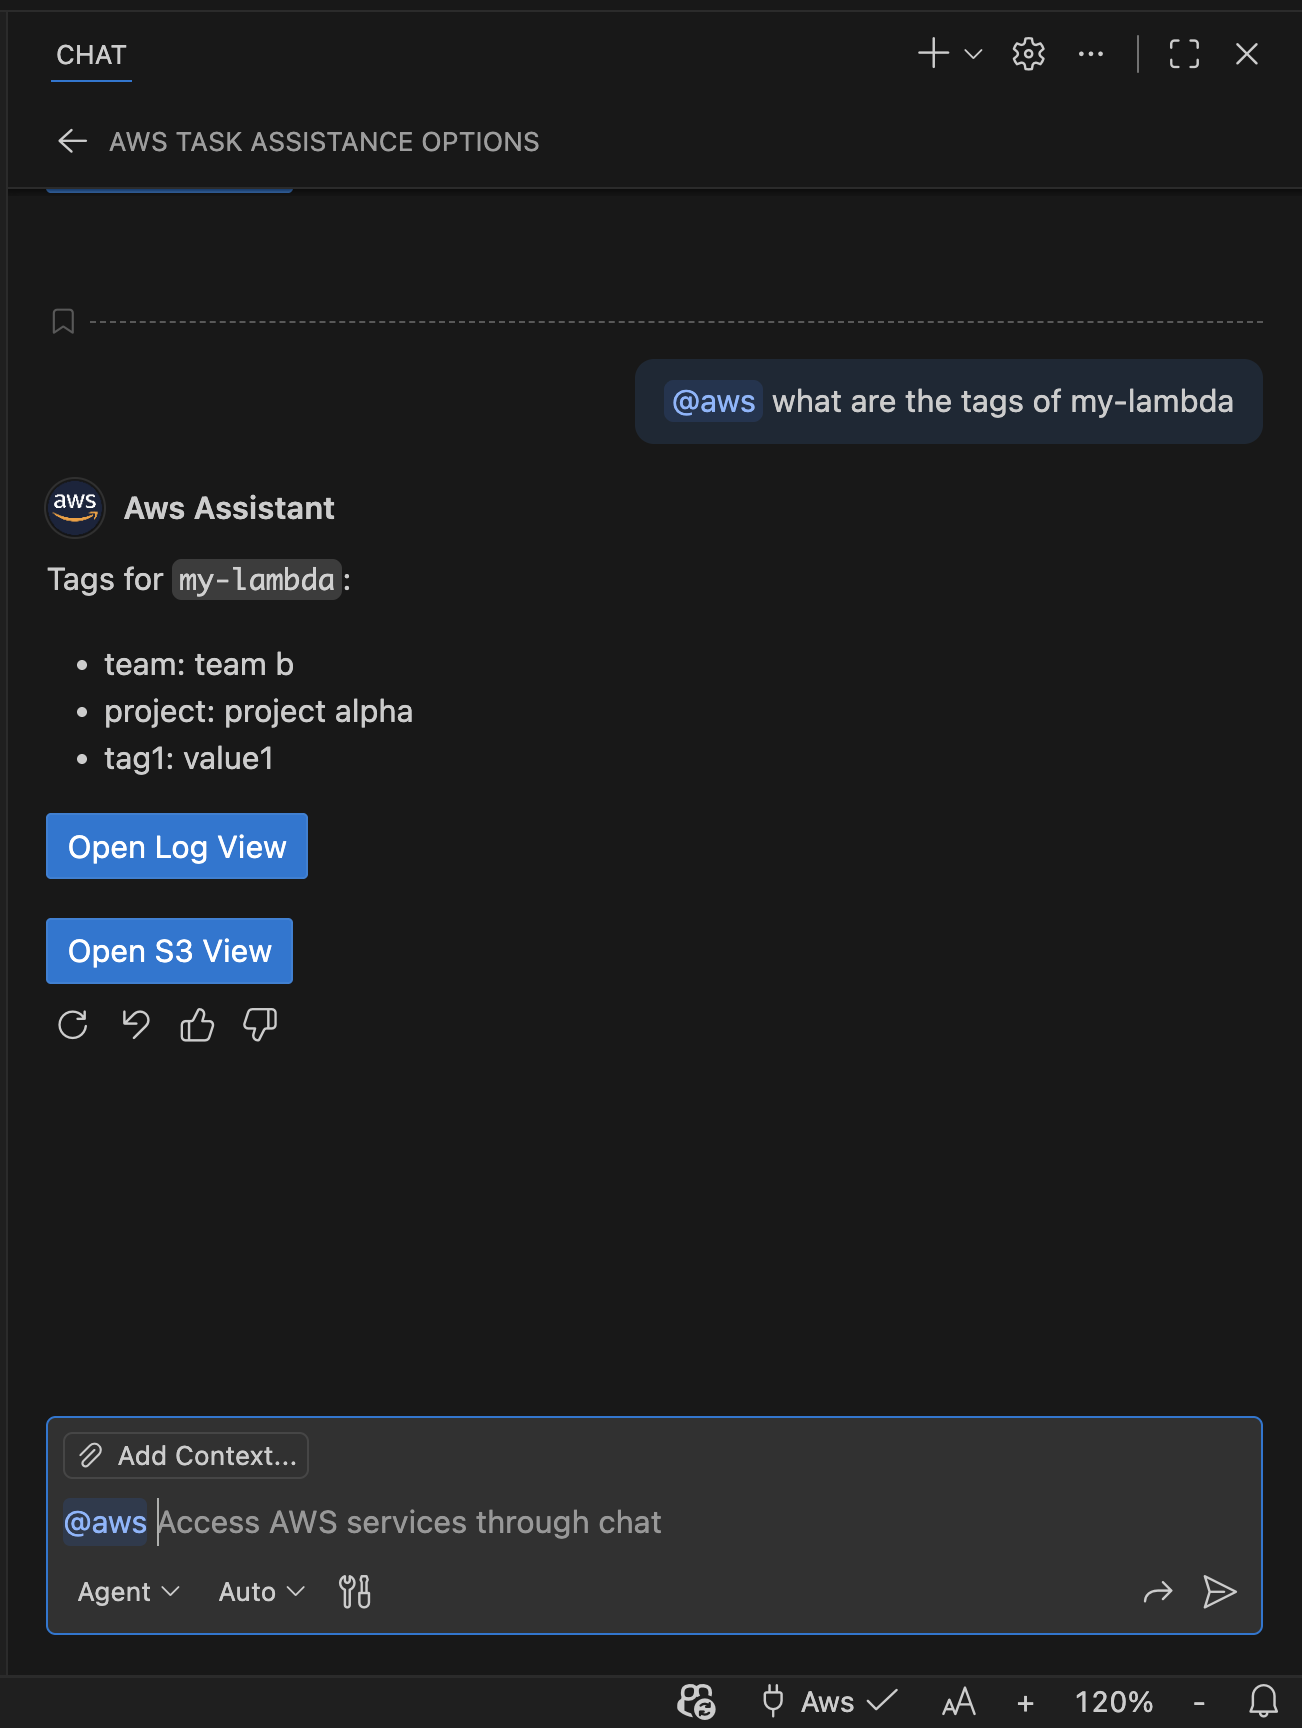Click the send-to arrow icon
The width and height of the screenshot is (1302, 1728).
[1157, 1591]
